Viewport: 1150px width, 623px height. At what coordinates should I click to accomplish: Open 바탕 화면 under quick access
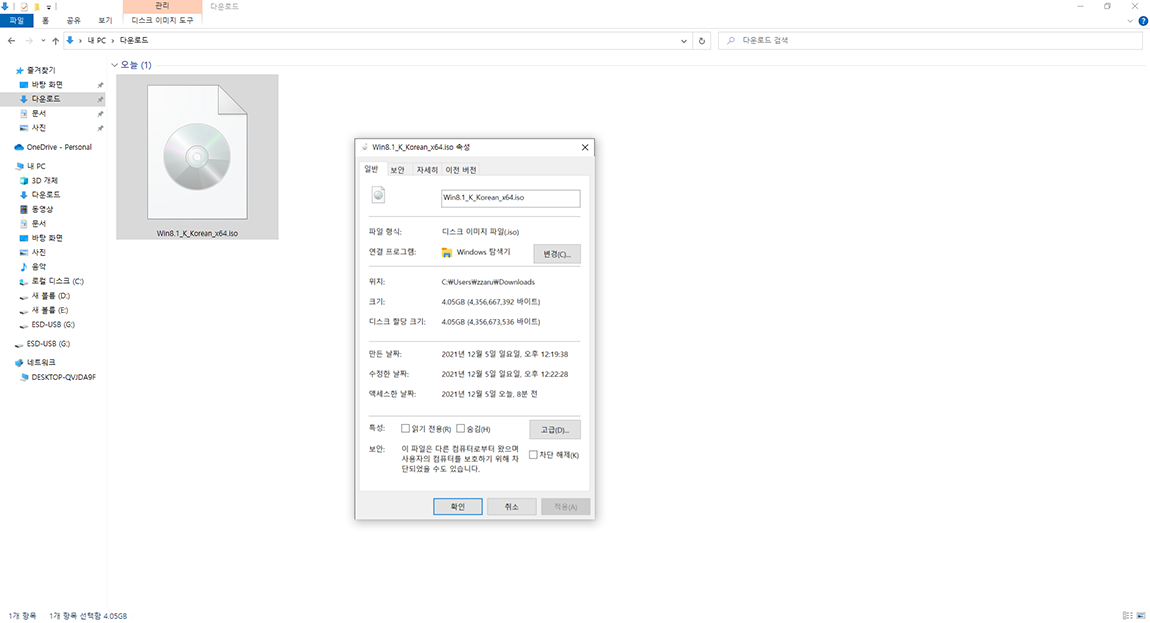click(x=46, y=84)
